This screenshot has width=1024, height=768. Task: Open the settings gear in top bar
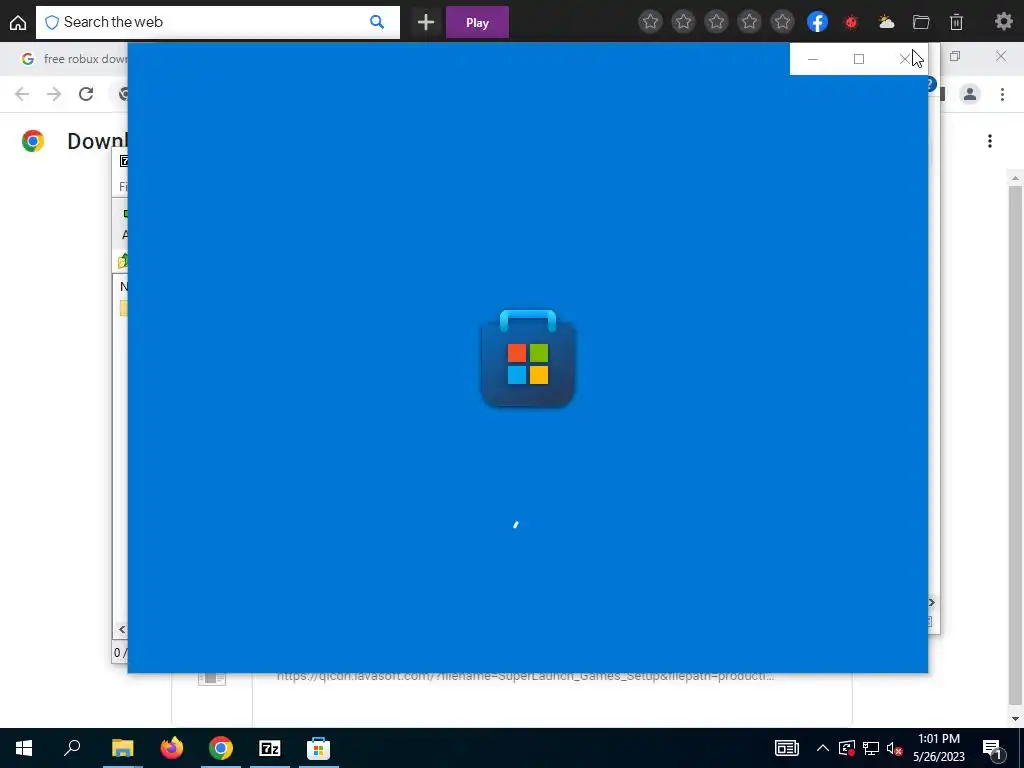[1004, 22]
